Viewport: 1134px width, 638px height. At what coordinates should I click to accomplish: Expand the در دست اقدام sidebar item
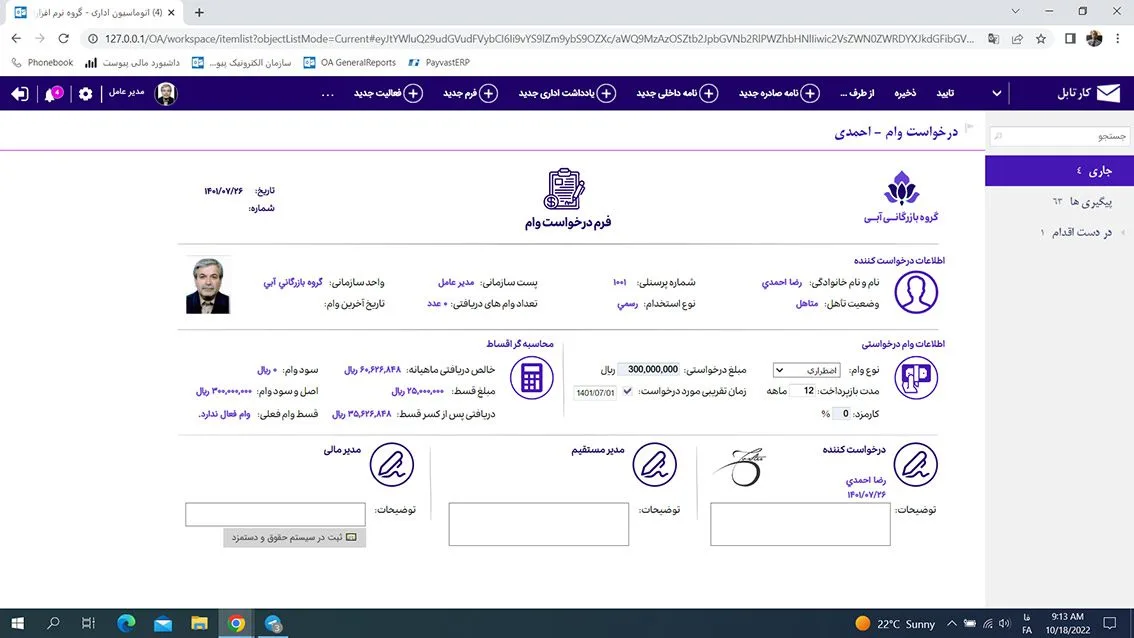point(1122,233)
